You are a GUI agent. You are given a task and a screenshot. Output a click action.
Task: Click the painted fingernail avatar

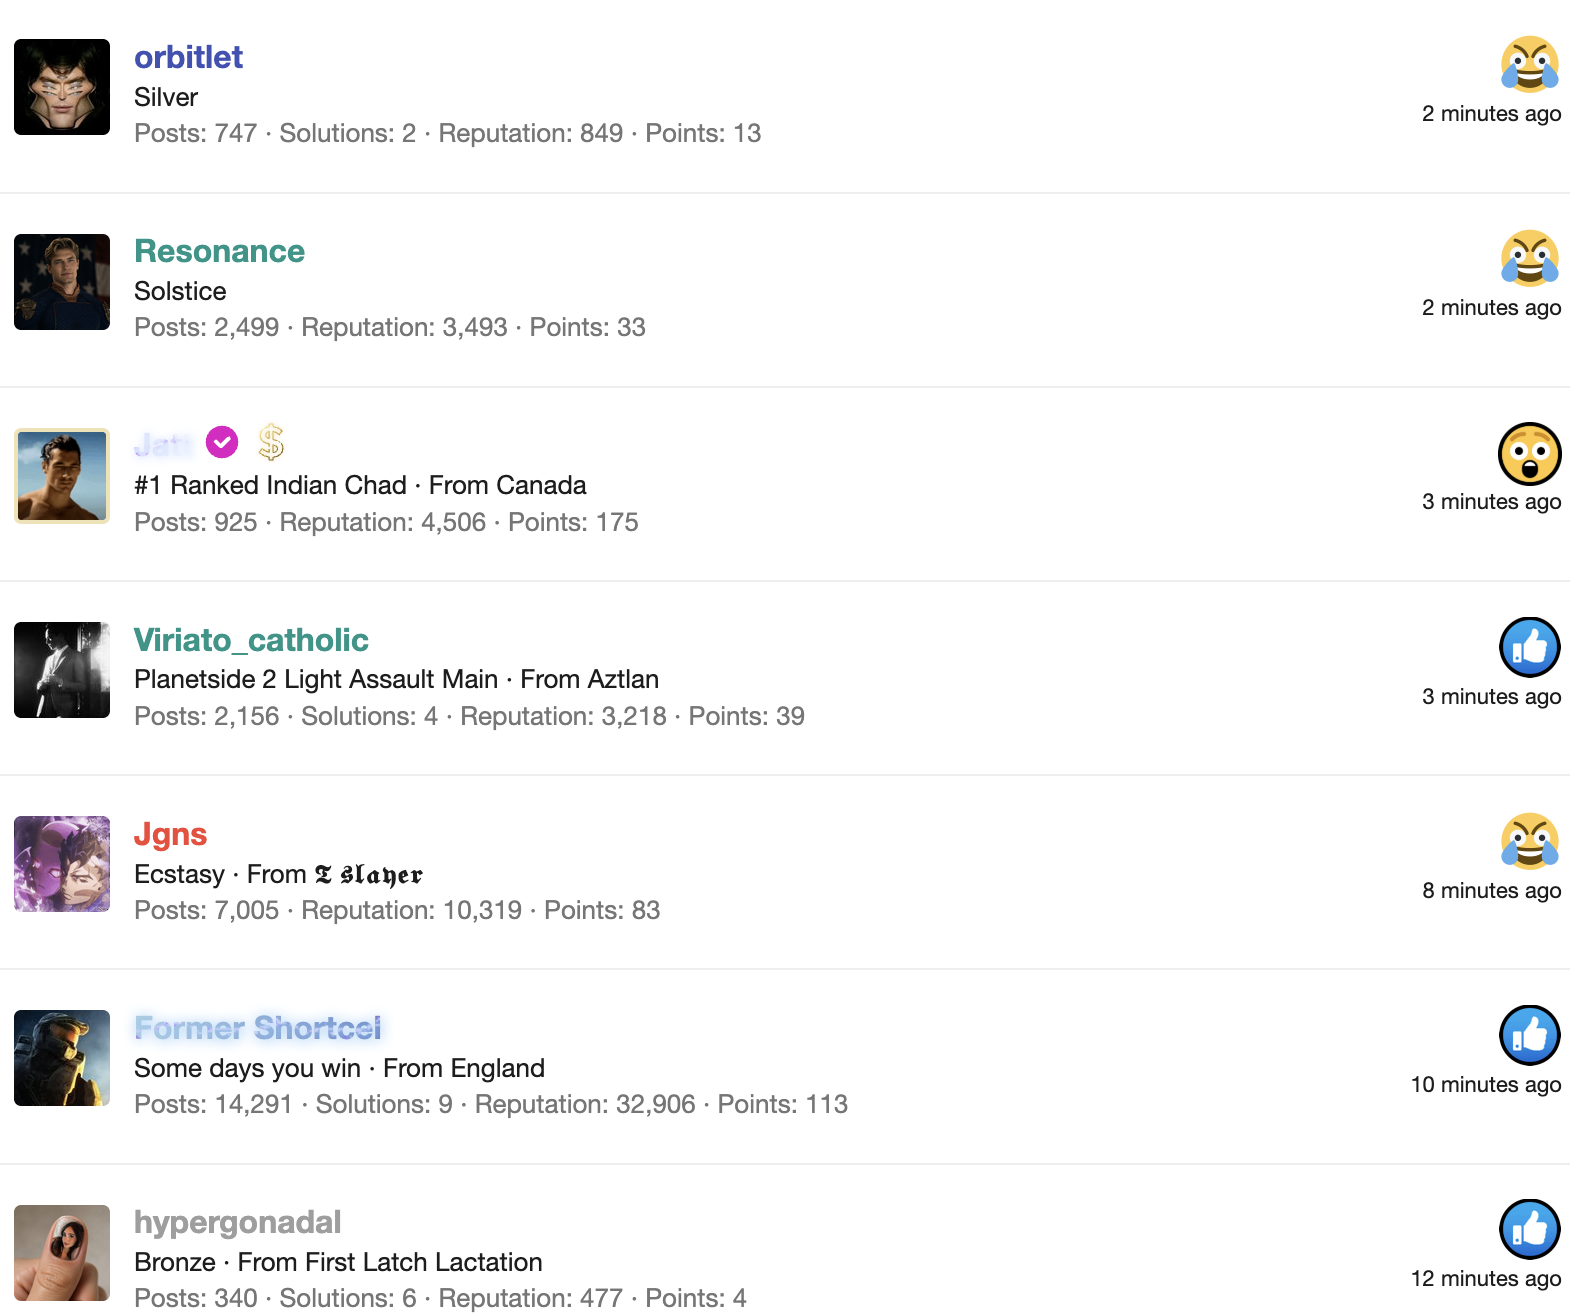(62, 1253)
